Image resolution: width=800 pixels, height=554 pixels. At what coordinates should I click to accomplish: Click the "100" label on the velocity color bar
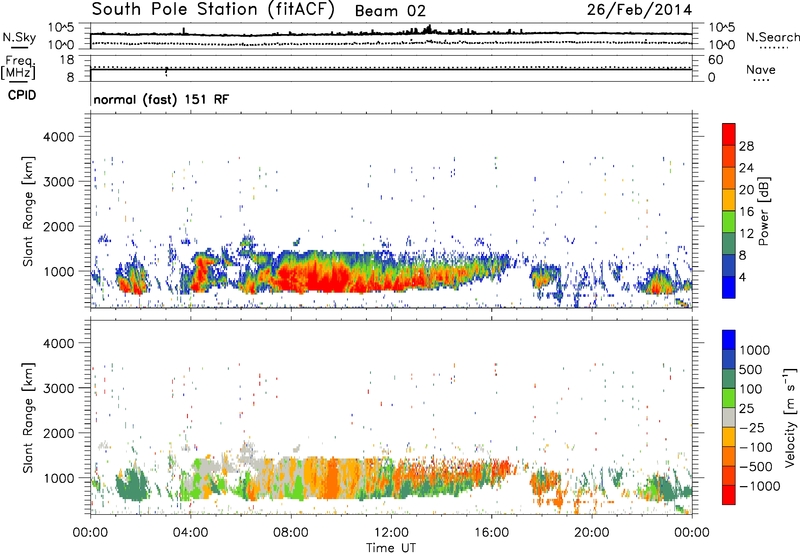click(x=750, y=389)
